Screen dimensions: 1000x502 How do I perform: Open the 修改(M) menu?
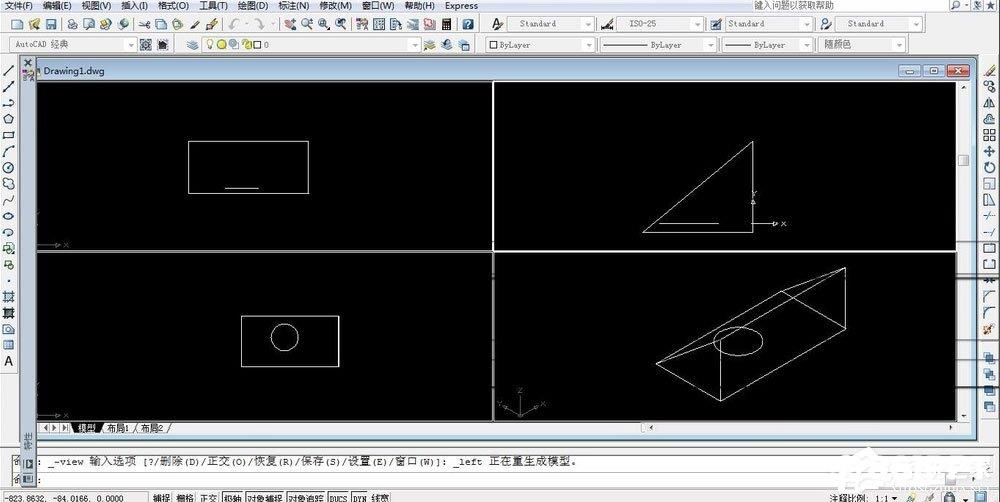[x=335, y=6]
